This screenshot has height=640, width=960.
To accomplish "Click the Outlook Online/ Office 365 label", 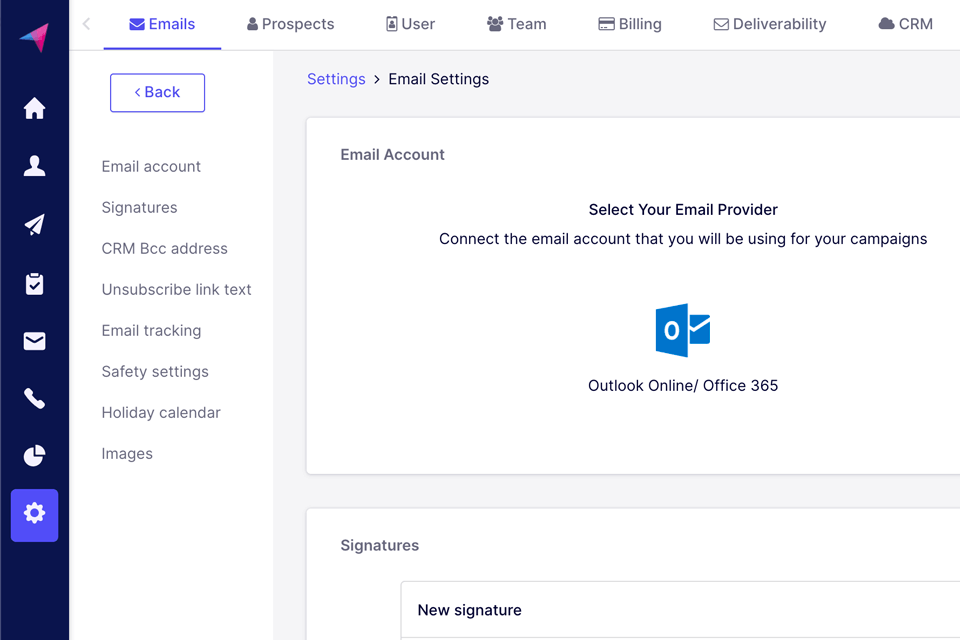I will 683,386.
